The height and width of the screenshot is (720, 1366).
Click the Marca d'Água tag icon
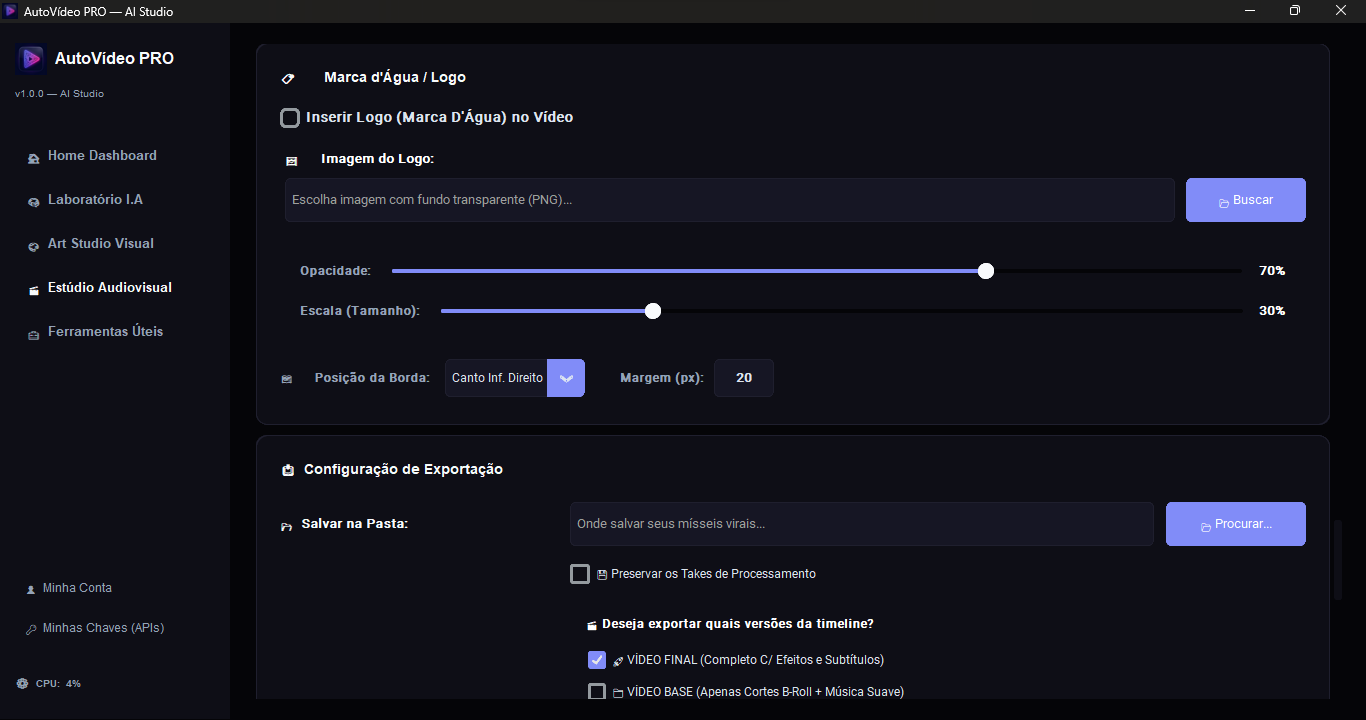tap(288, 78)
